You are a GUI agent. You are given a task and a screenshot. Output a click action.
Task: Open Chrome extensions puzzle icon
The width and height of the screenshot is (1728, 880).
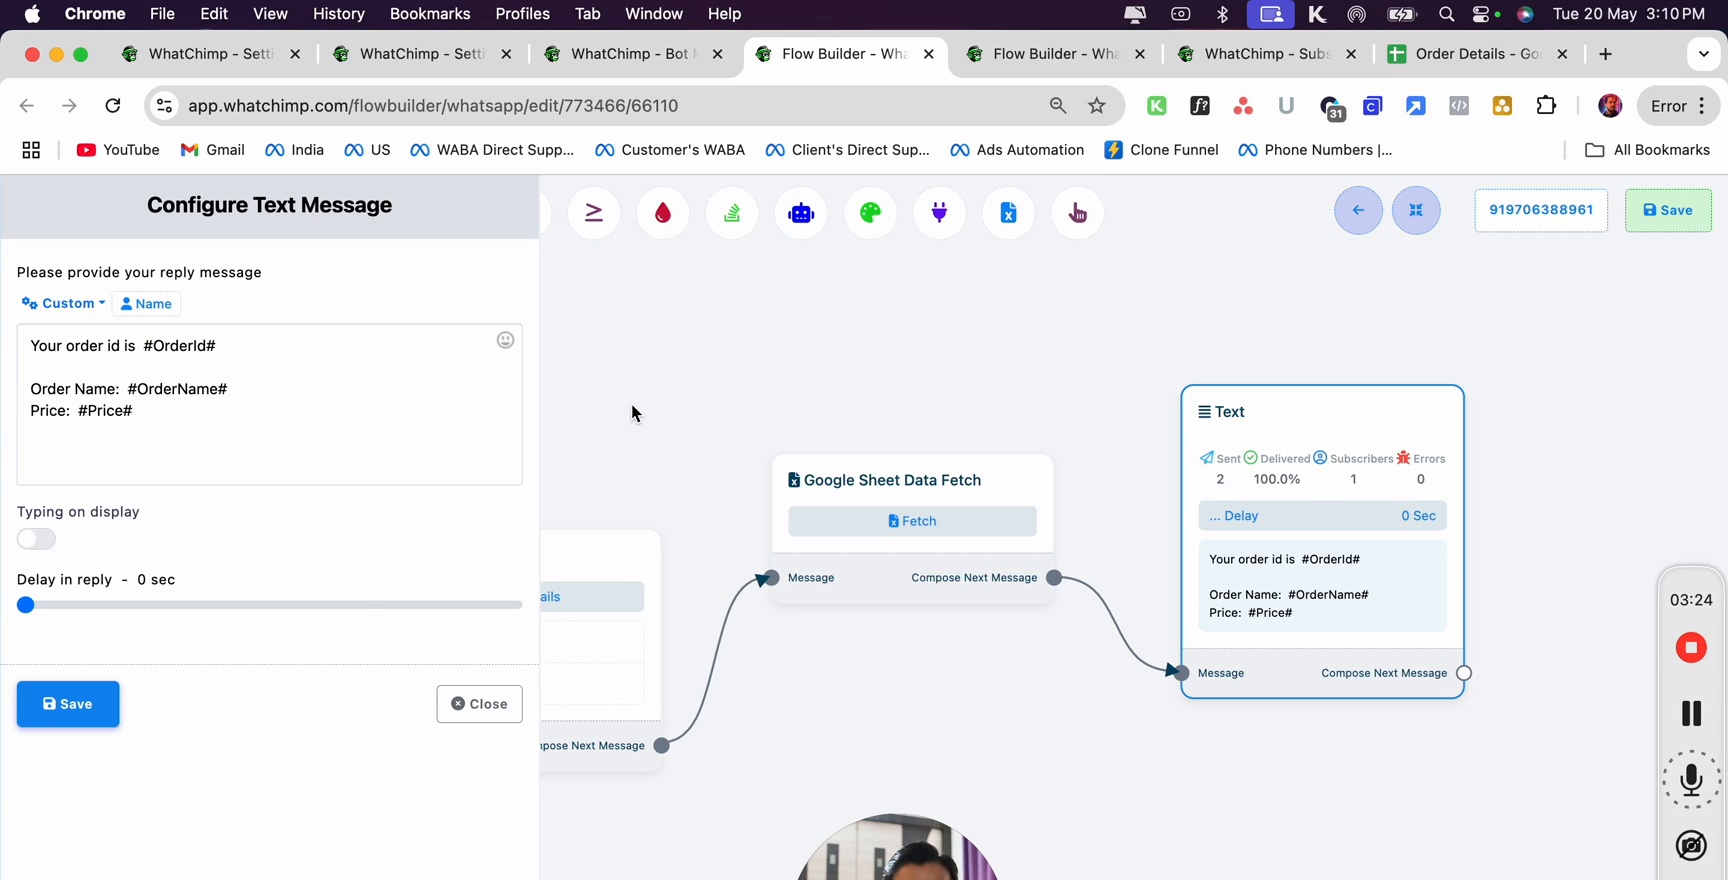tap(1546, 106)
